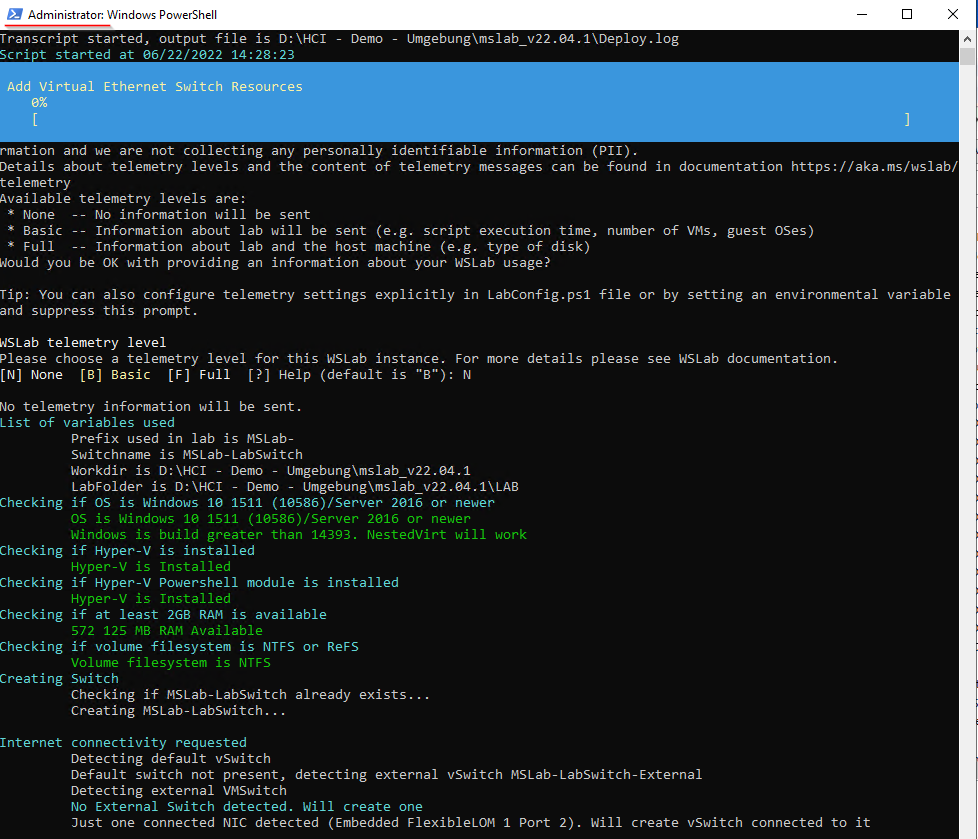Click 'Transcript started, output file' line
Screen dimensions: 978x839
339,39
